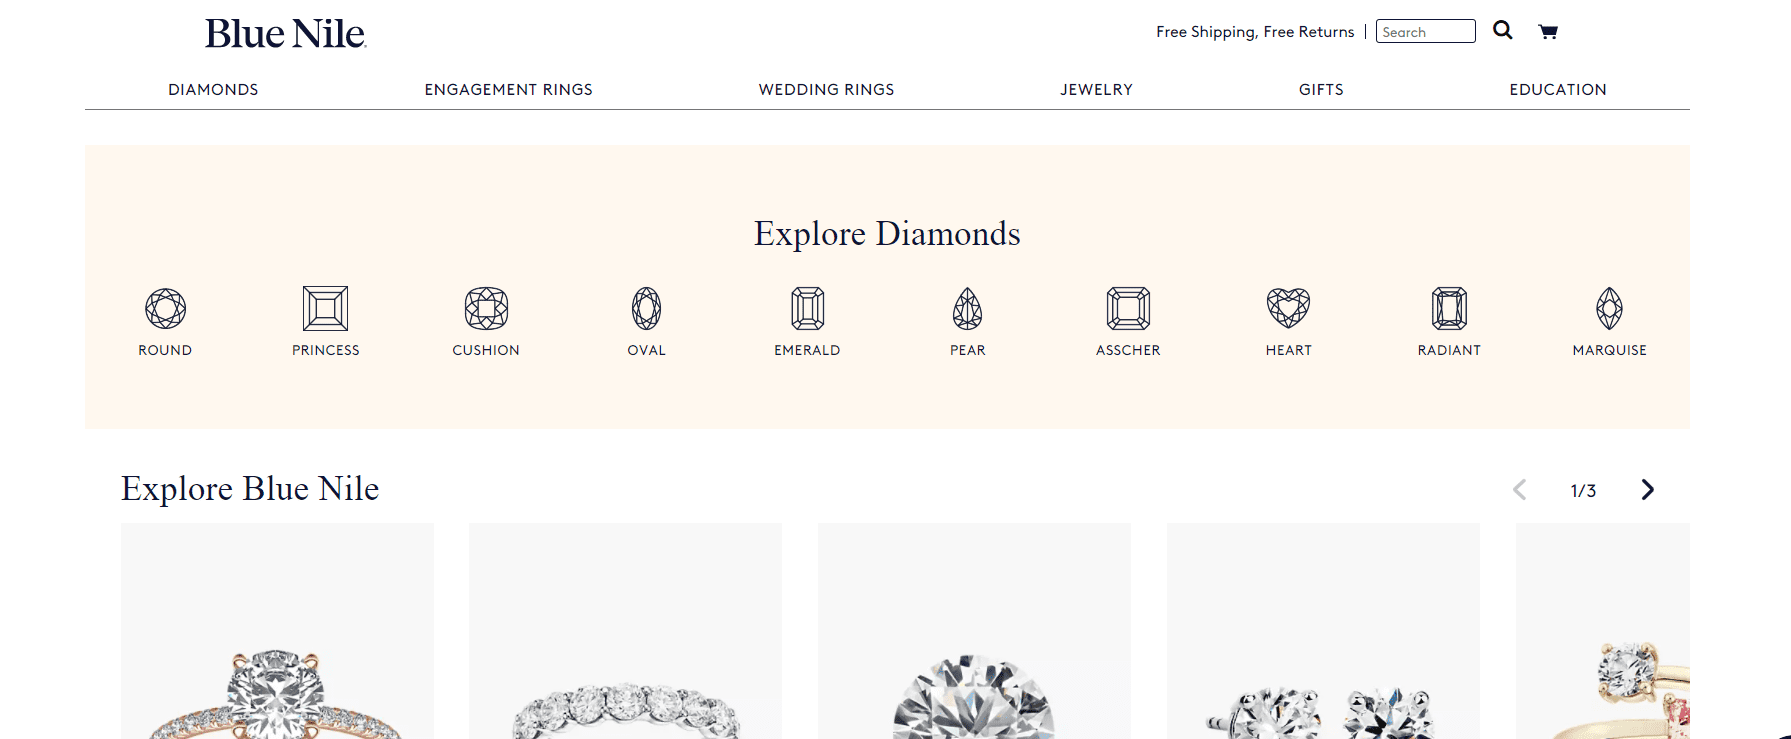Image resolution: width=1791 pixels, height=739 pixels.
Task: Pick the Cushion diamond shape icon
Action: [x=486, y=308]
